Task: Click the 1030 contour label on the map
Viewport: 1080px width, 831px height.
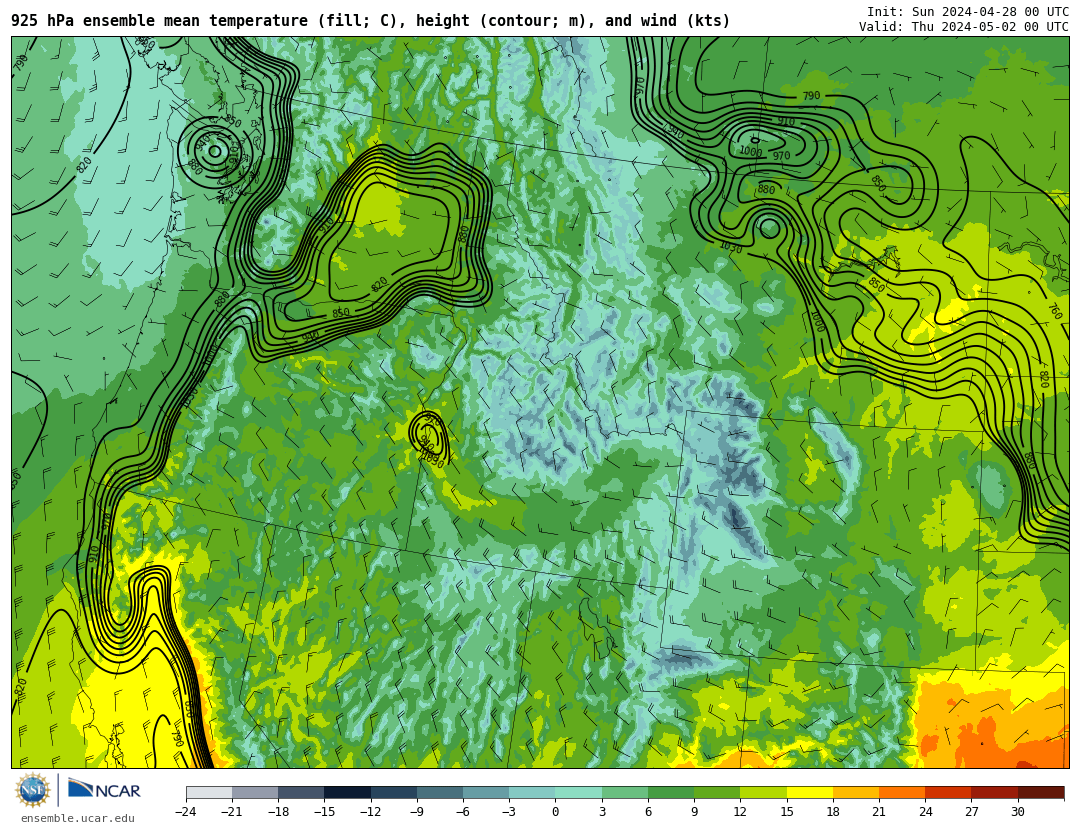Action: tap(731, 247)
